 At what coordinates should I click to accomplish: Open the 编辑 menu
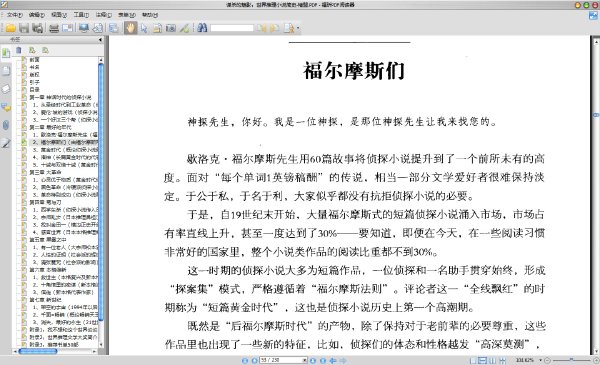[37, 15]
